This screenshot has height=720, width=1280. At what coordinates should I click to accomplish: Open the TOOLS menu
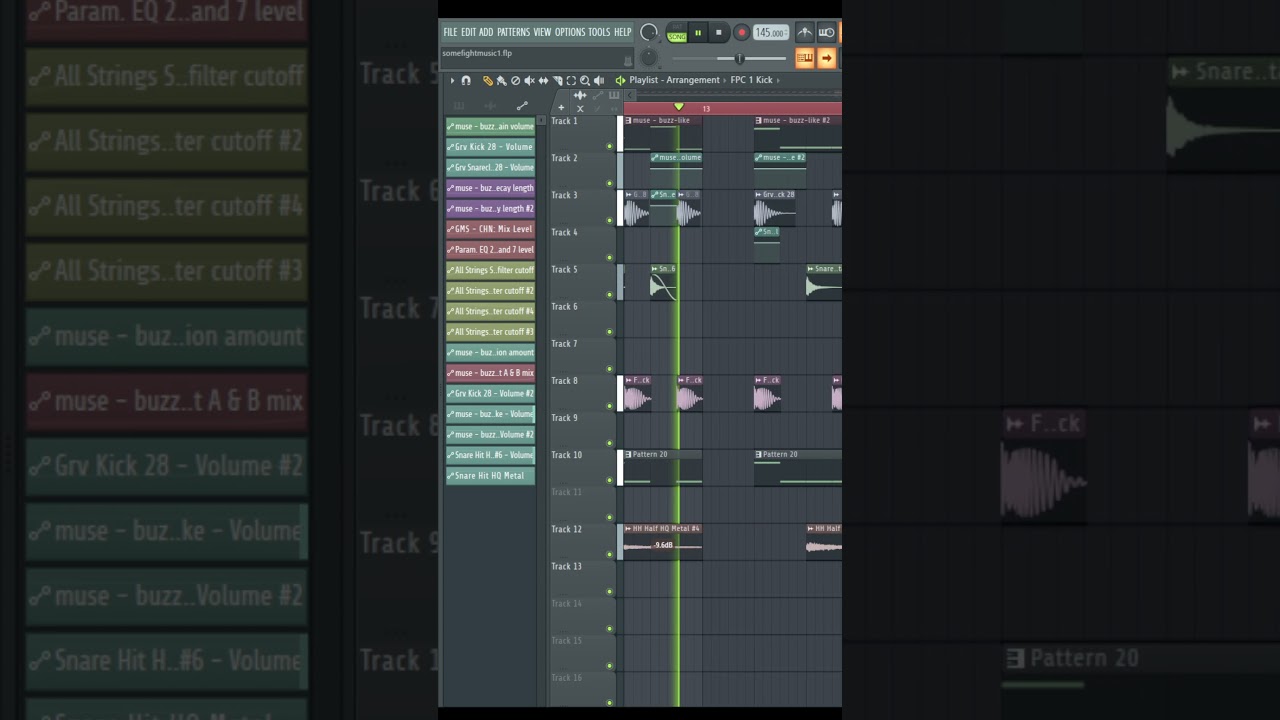pos(599,32)
